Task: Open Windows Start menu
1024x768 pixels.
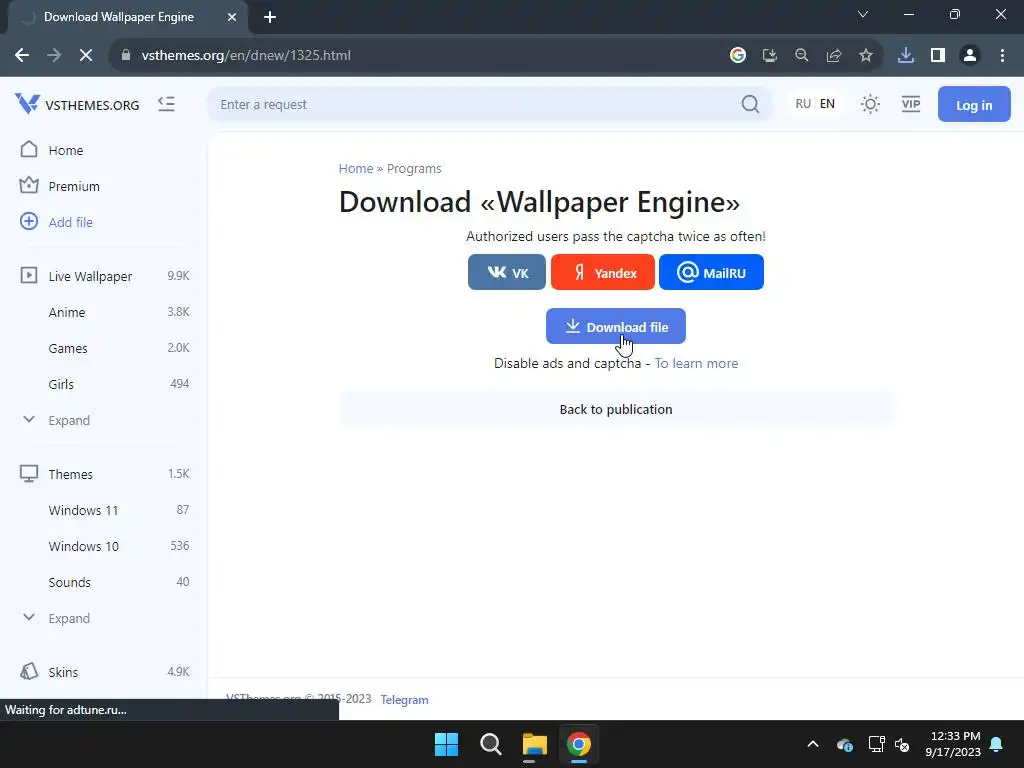Action: [447, 744]
